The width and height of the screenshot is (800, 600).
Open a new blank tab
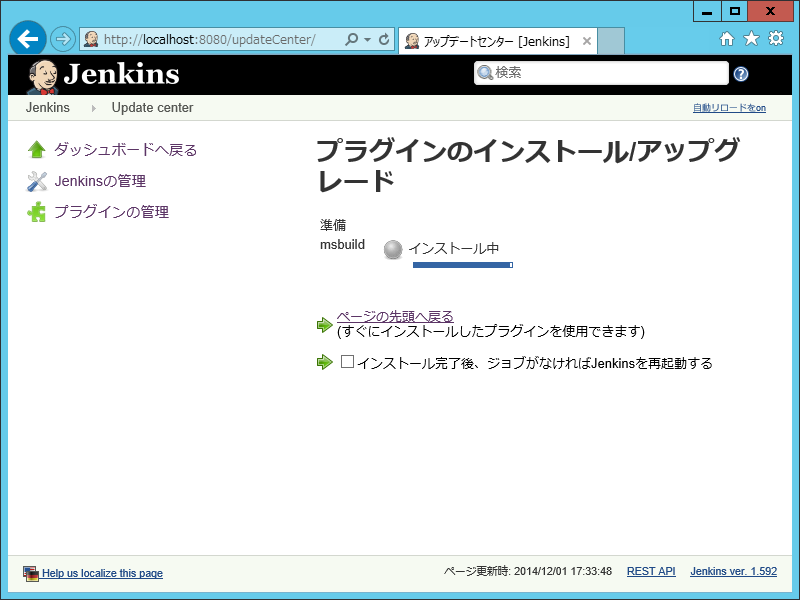pyautogui.click(x=611, y=41)
